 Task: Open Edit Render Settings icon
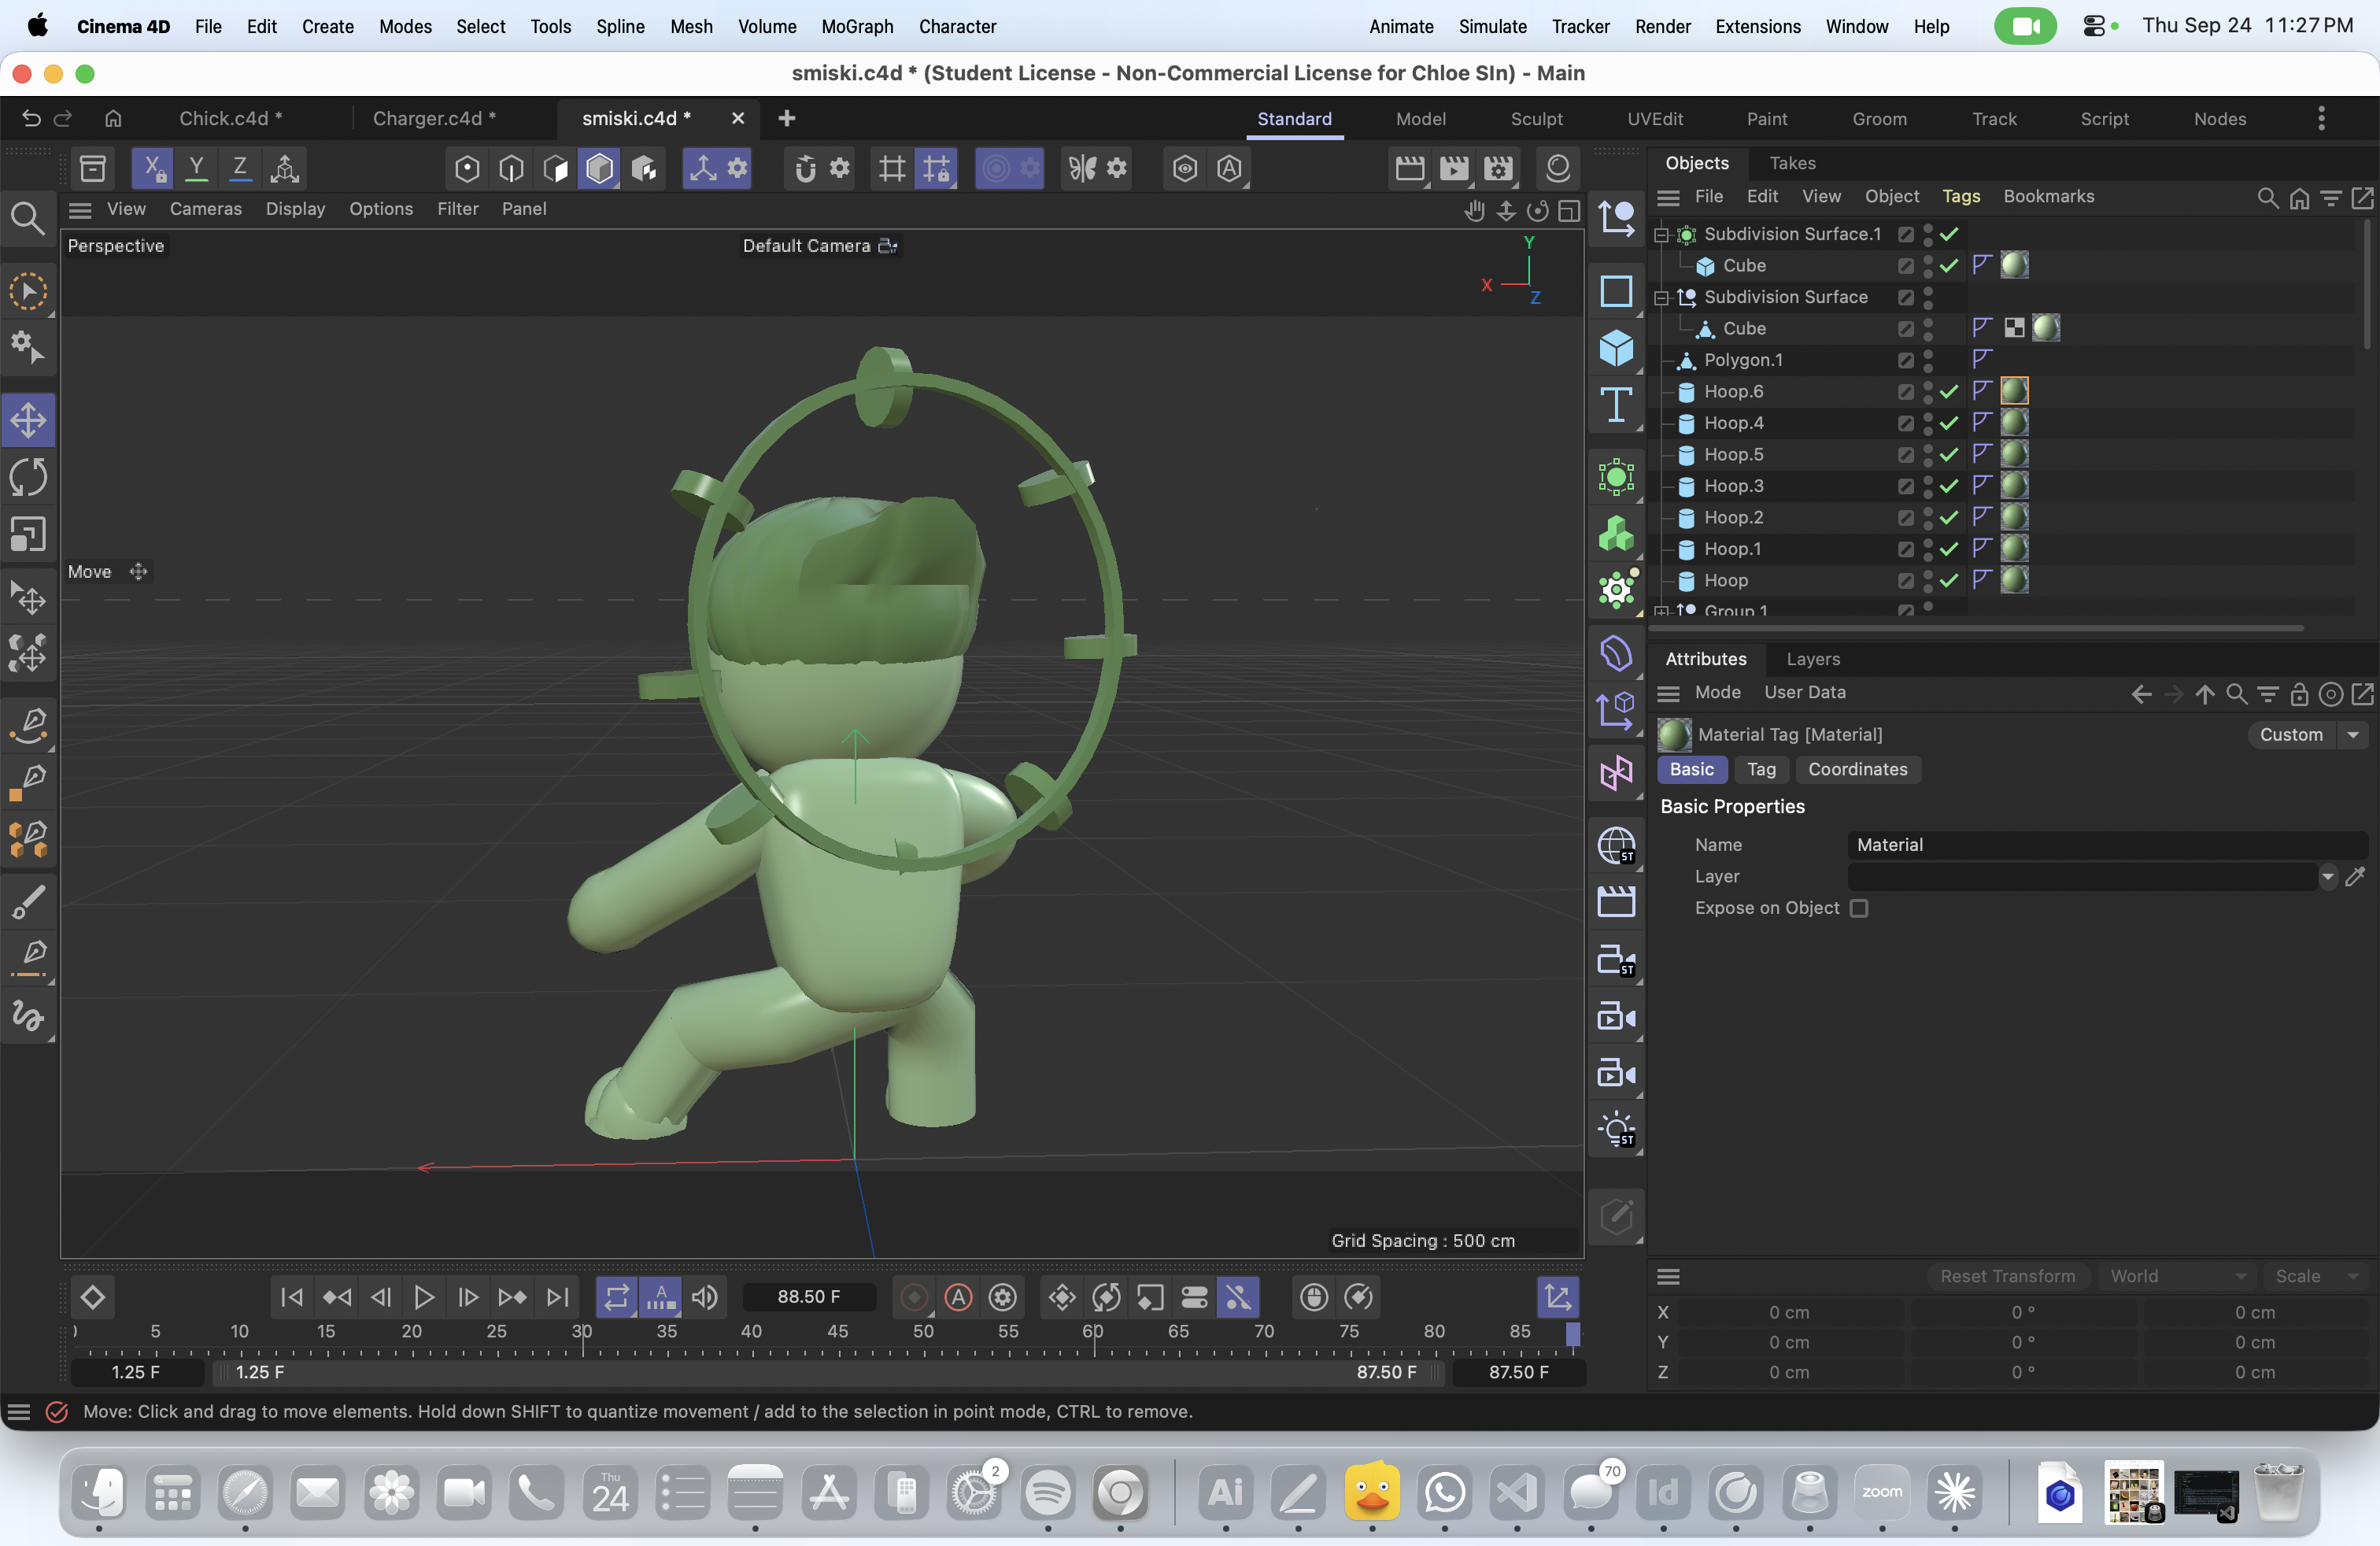pos(1498,168)
